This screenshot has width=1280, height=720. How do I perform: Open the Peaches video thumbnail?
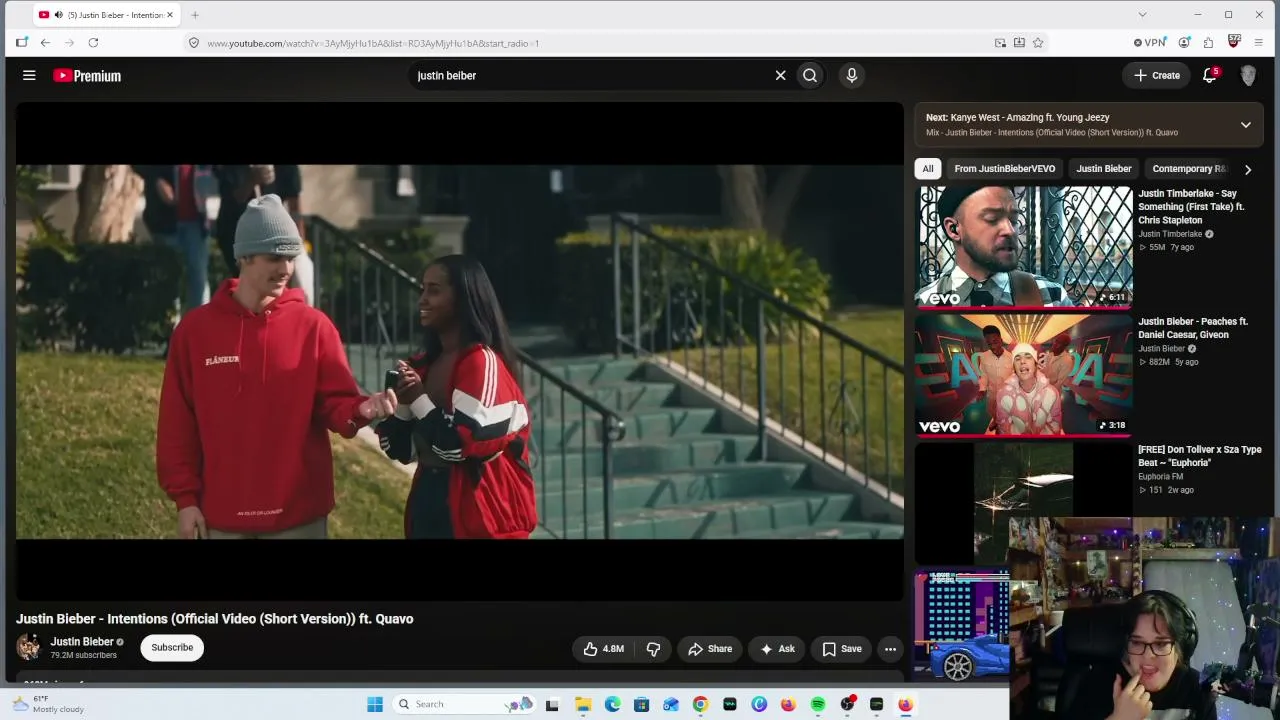(x=1024, y=374)
